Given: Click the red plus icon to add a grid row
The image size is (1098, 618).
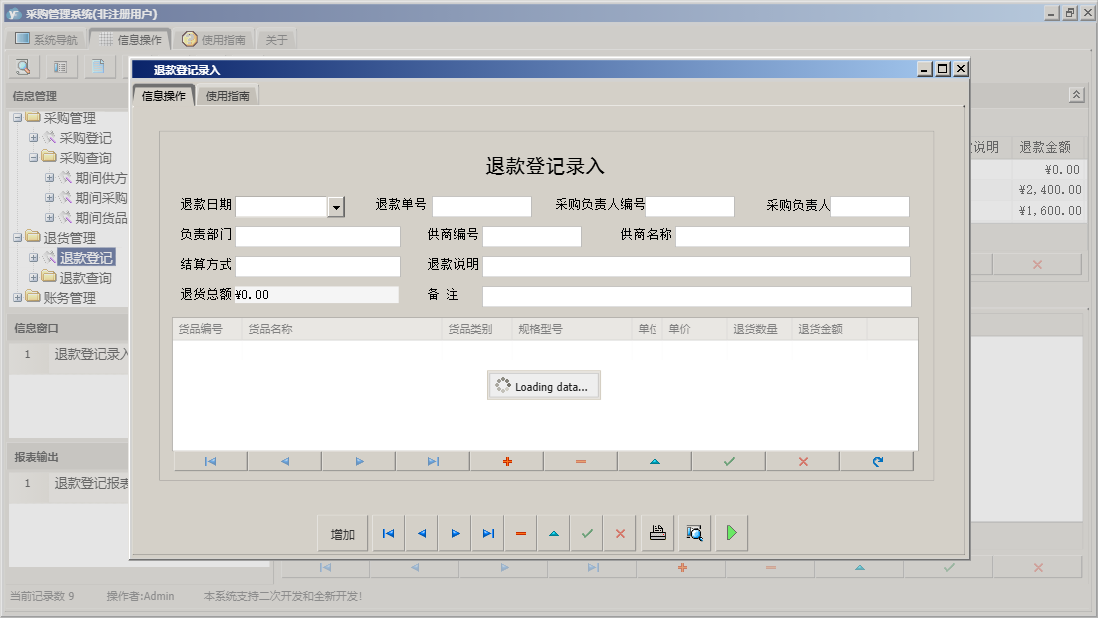Looking at the screenshot, I should point(506,461).
